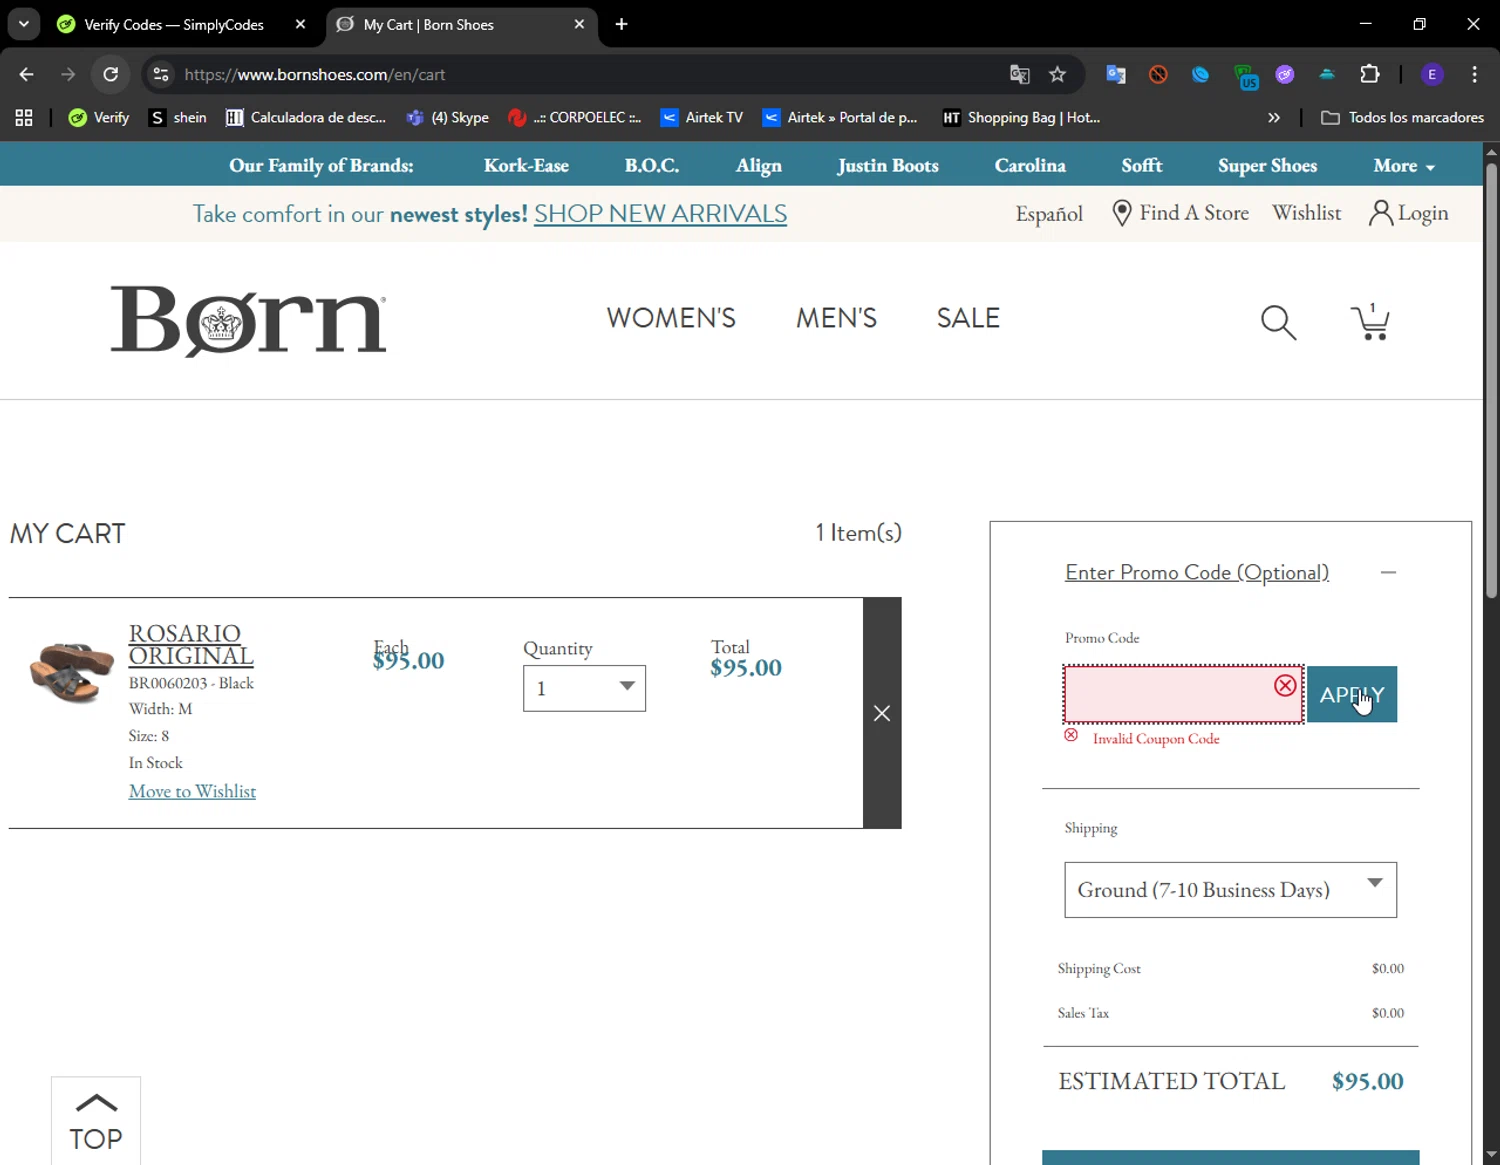Open Find A Store

coord(1181,213)
